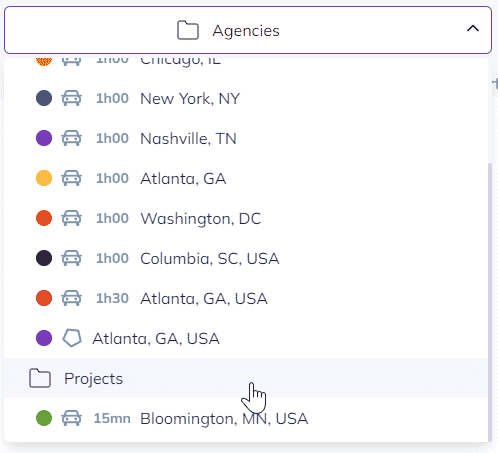Click the purple dot beside Nashville, TN

(x=44, y=138)
